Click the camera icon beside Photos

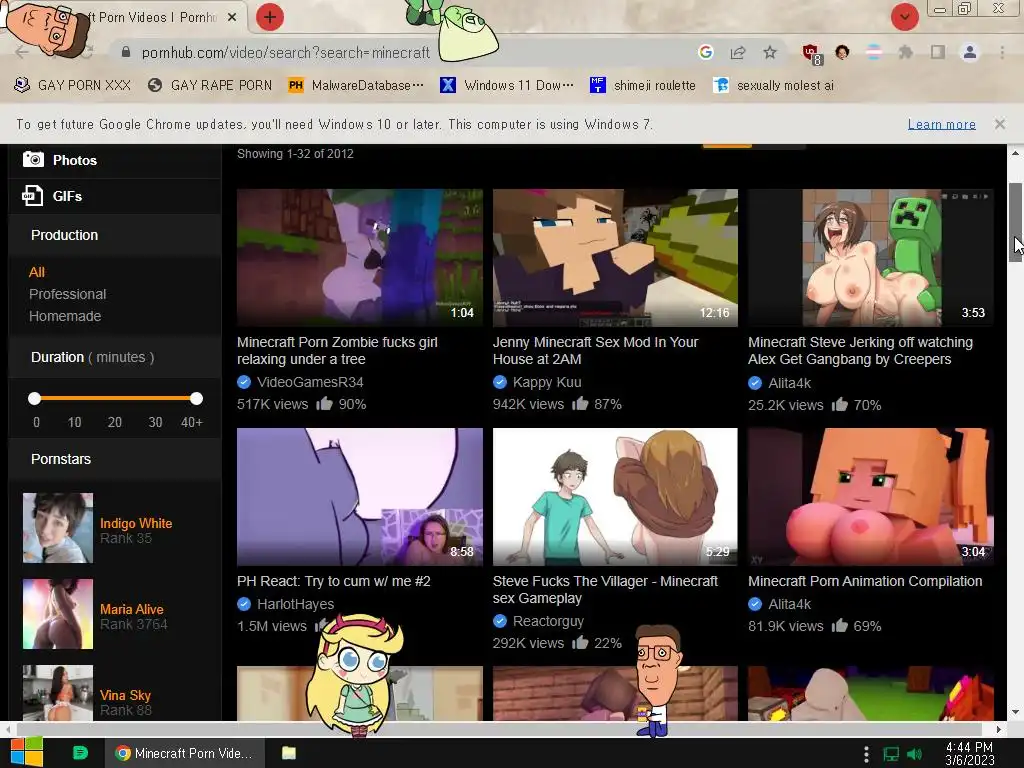[x=33, y=159]
